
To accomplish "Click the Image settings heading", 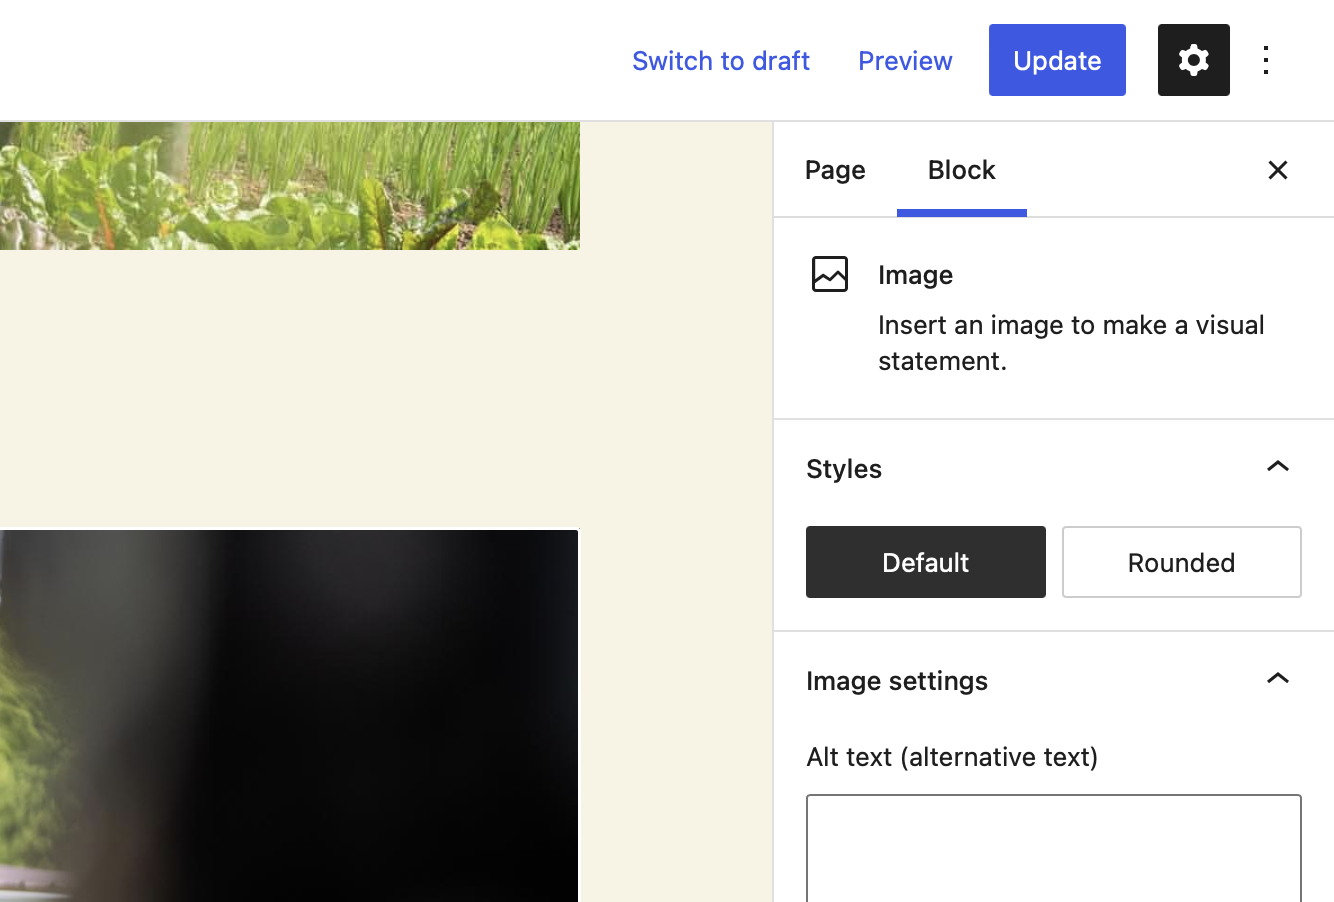I will coord(896,681).
